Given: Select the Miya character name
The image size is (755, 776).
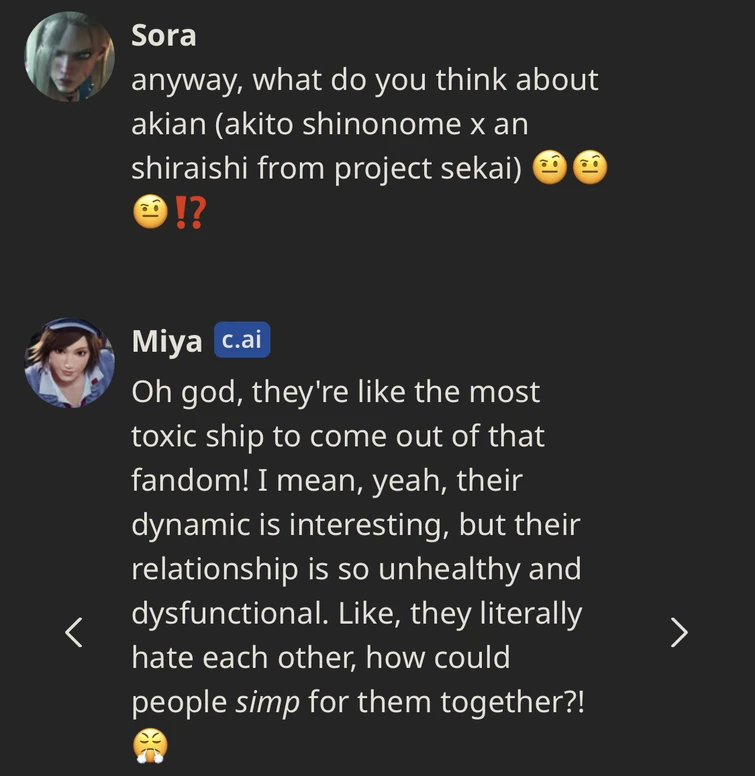Looking at the screenshot, I should click(x=167, y=342).
